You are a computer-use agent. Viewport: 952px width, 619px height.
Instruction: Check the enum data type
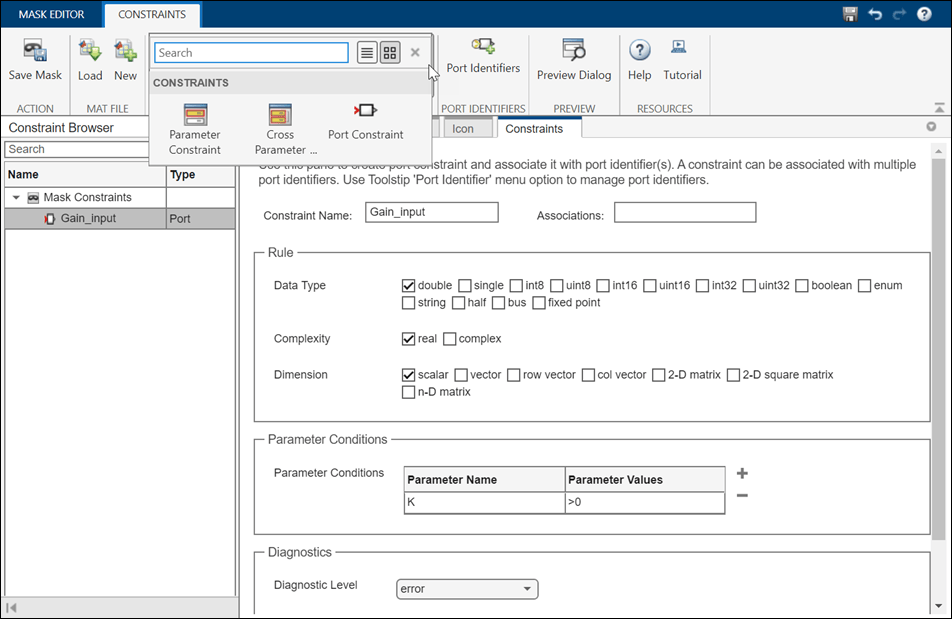(x=865, y=286)
